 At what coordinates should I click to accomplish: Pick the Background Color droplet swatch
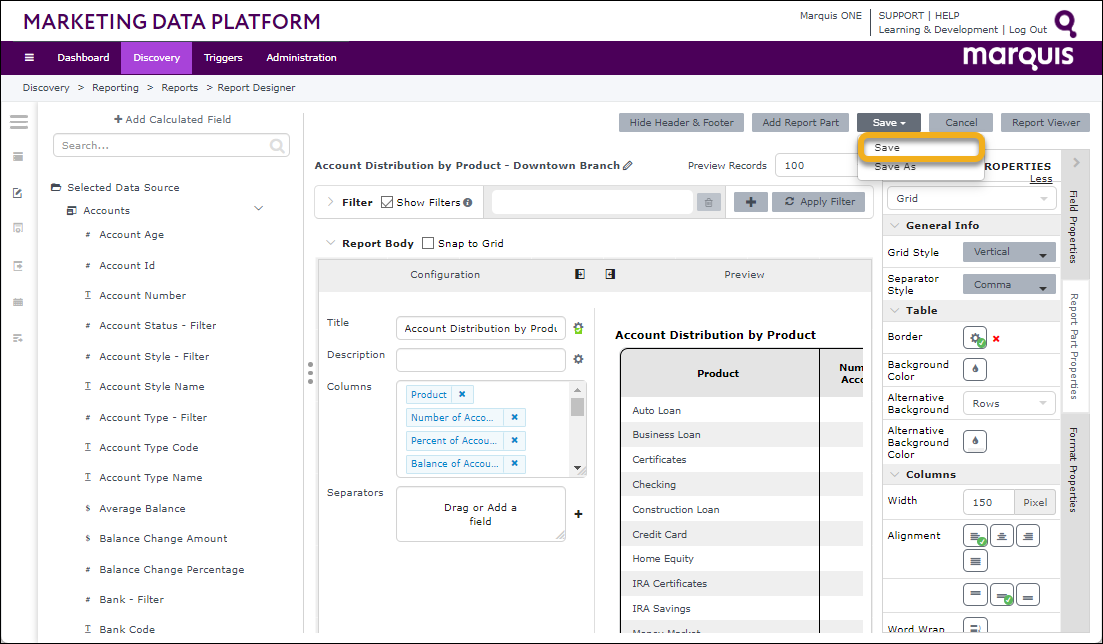pyautogui.click(x=975, y=370)
